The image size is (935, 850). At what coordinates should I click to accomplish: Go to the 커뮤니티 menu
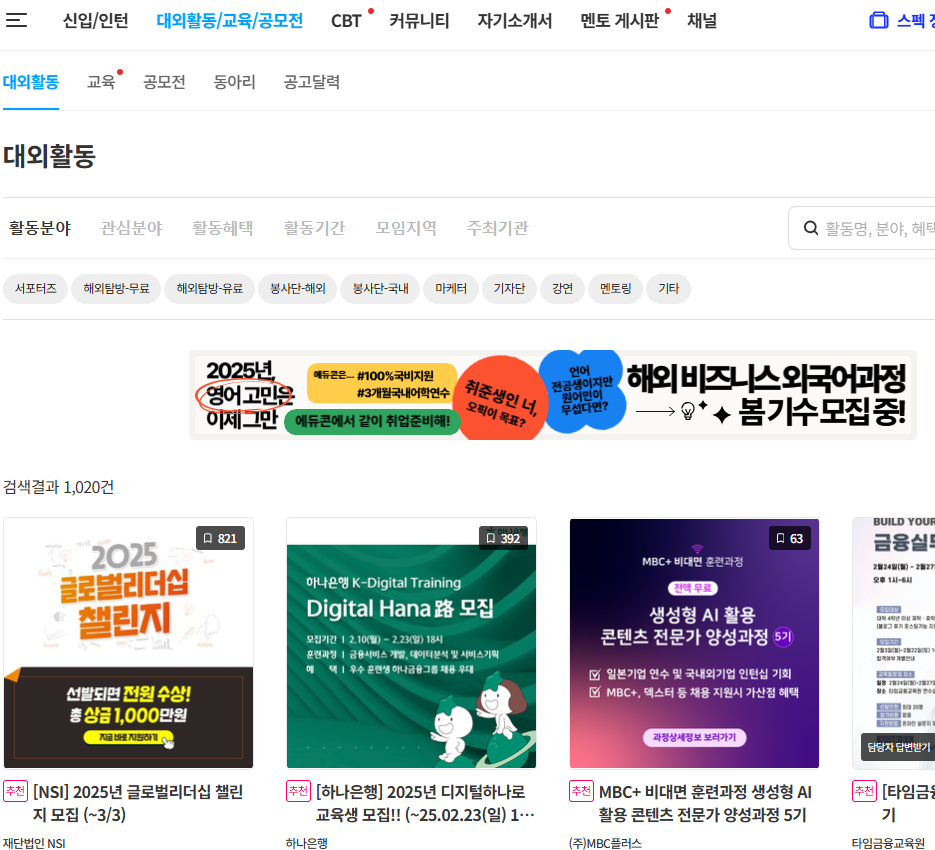tap(419, 21)
